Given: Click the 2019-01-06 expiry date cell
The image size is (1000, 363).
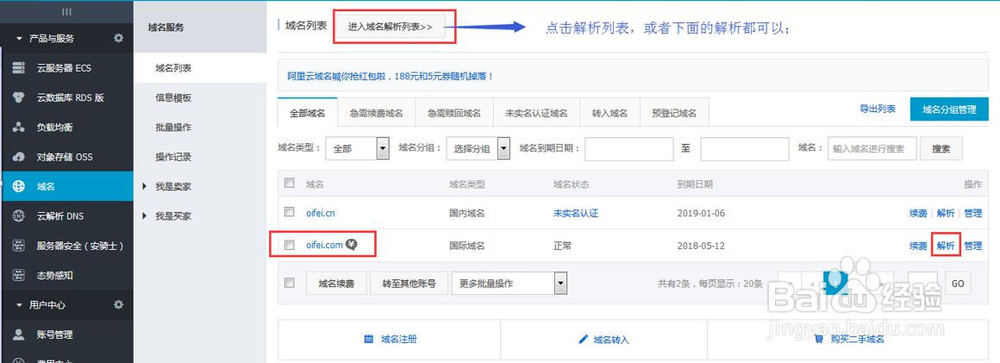Looking at the screenshot, I should tap(701, 213).
